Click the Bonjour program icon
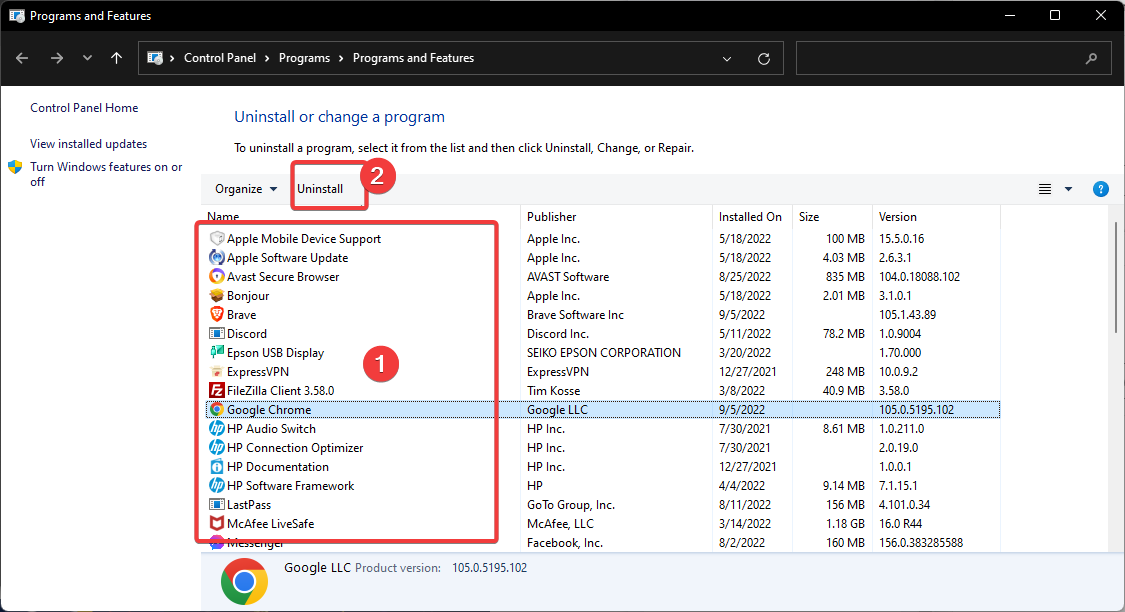This screenshot has width=1125, height=612. pos(217,296)
